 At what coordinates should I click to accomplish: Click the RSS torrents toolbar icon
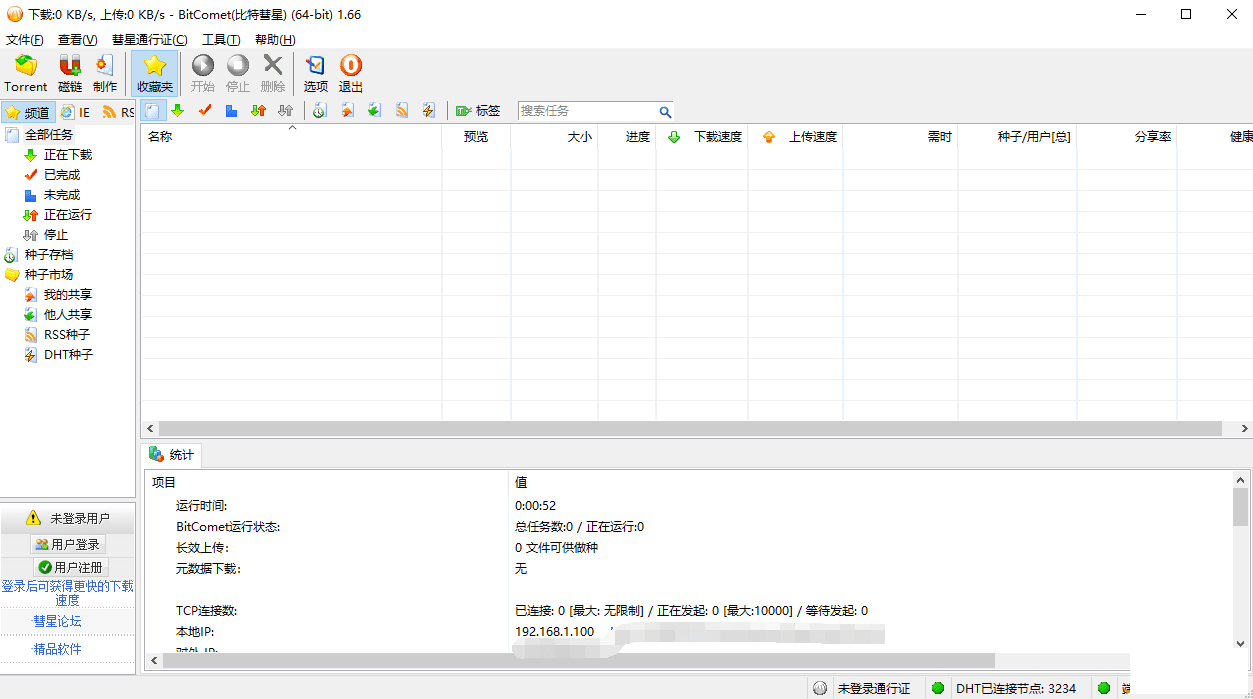tap(401, 111)
